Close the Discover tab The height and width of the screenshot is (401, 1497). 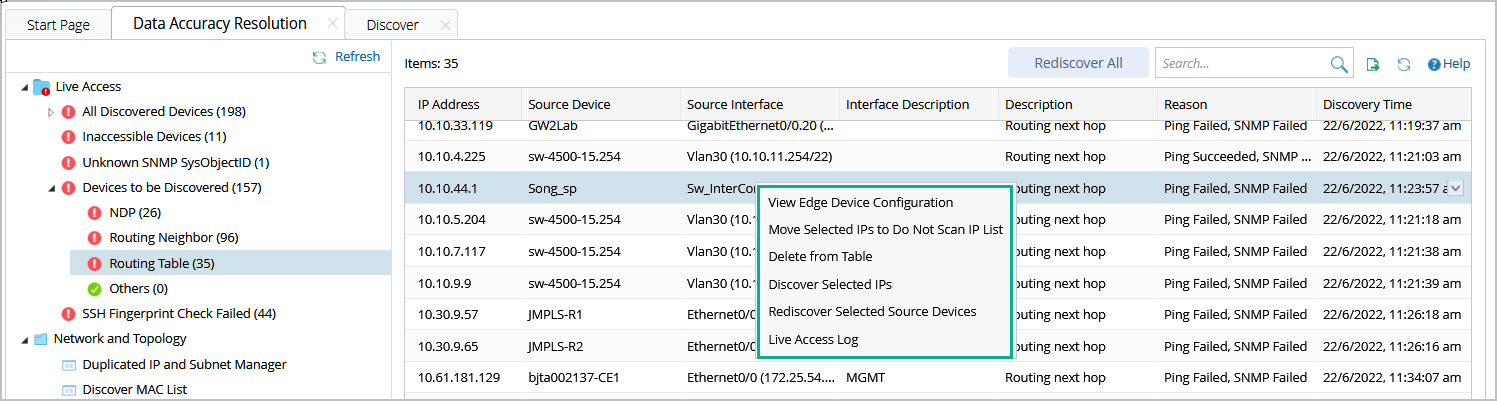click(x=445, y=25)
